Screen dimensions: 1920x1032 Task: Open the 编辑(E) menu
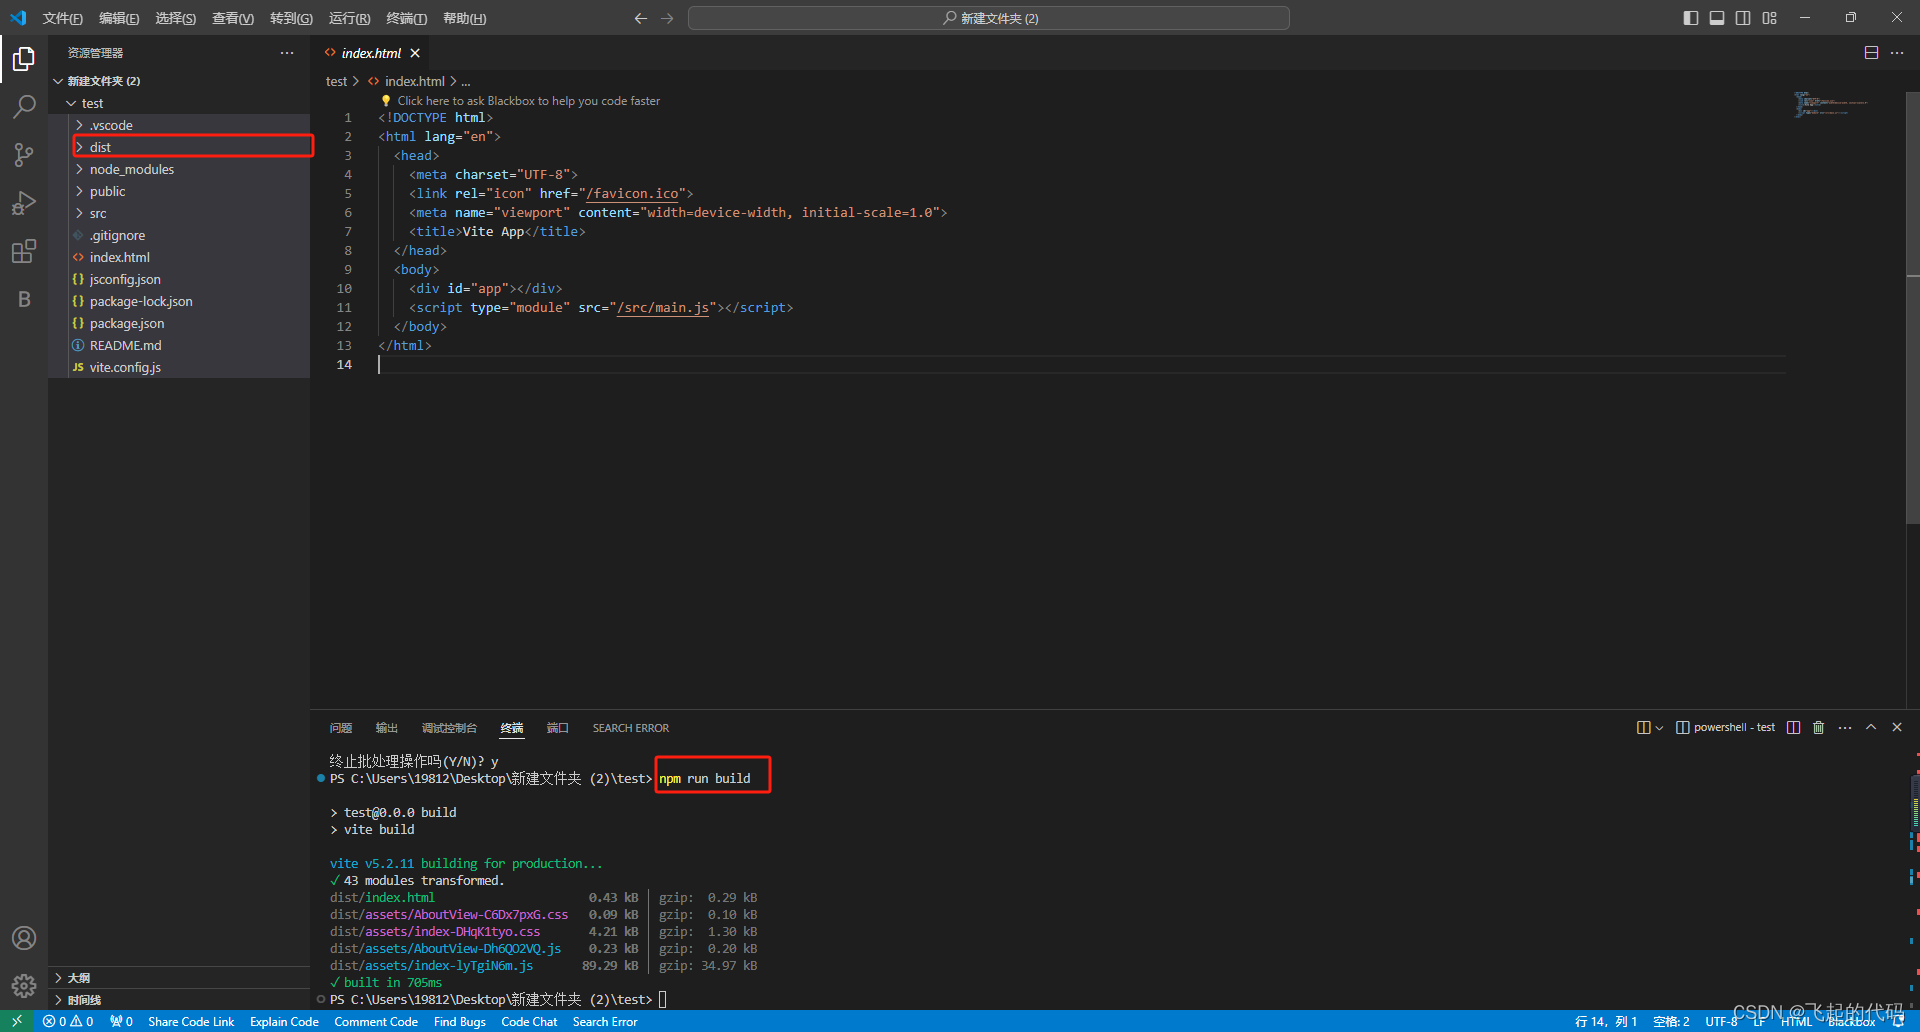pos(119,18)
